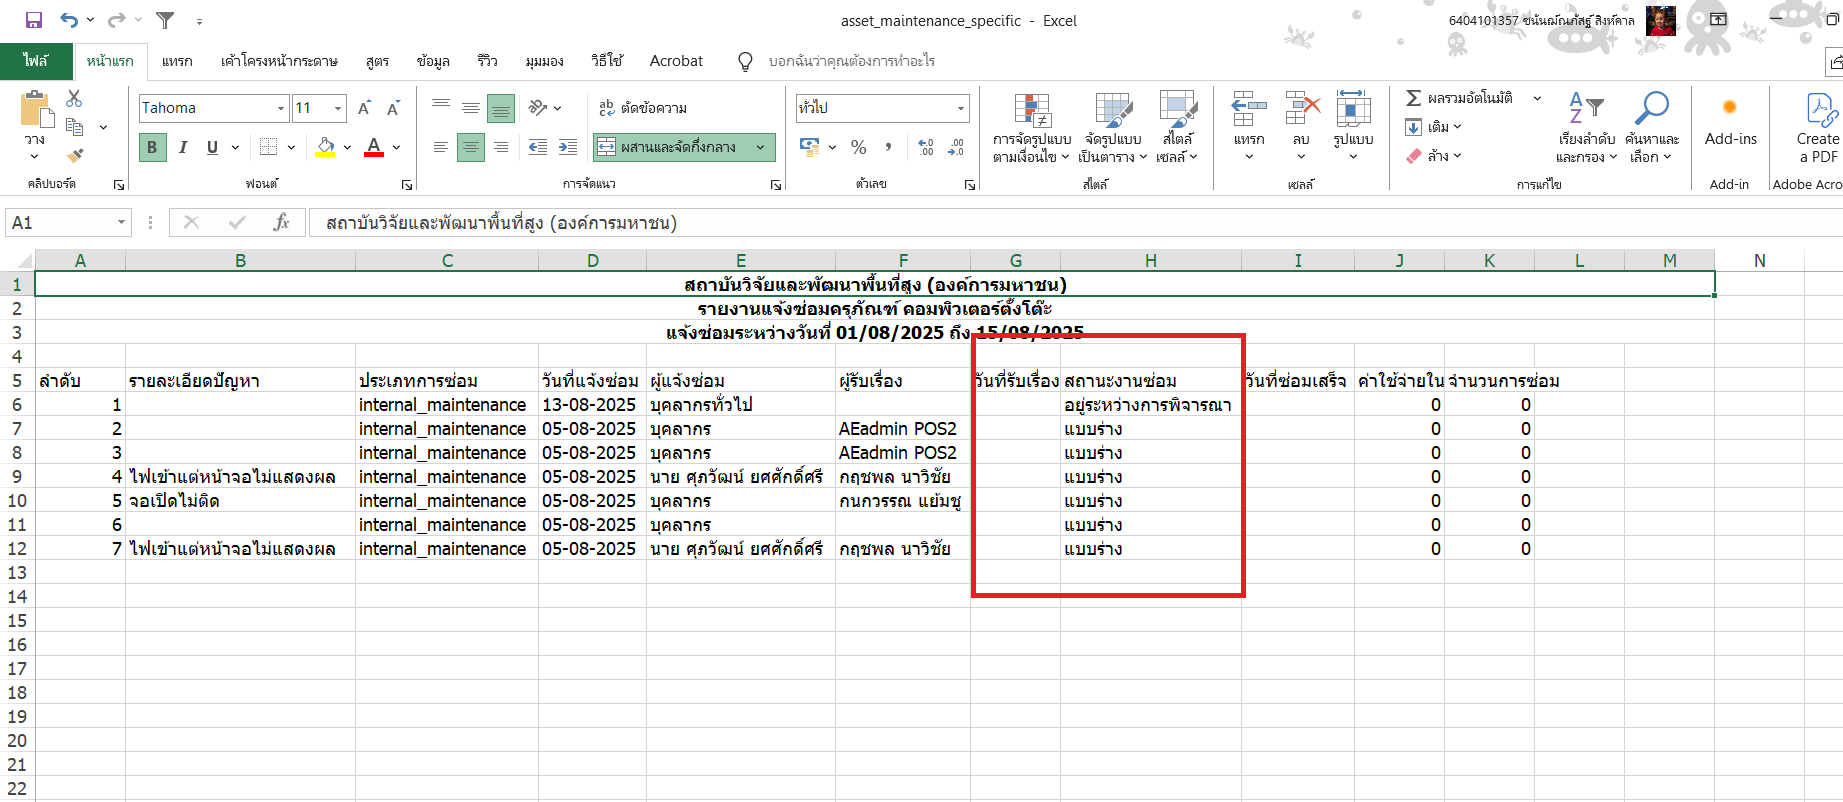Open the Name Box dropdown arrow
Screen dimensions: 1843x802
121,222
